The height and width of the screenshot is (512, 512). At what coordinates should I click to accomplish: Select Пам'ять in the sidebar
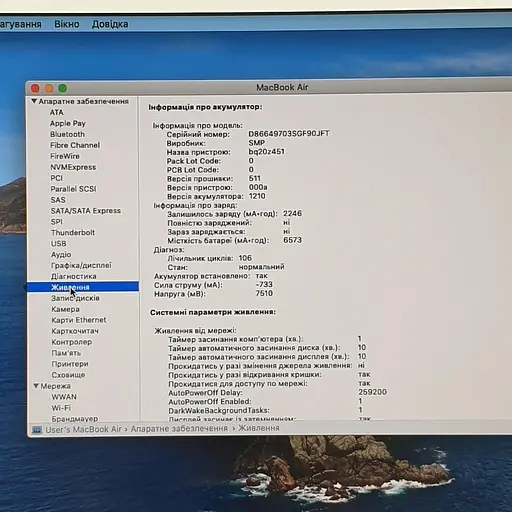coord(66,353)
